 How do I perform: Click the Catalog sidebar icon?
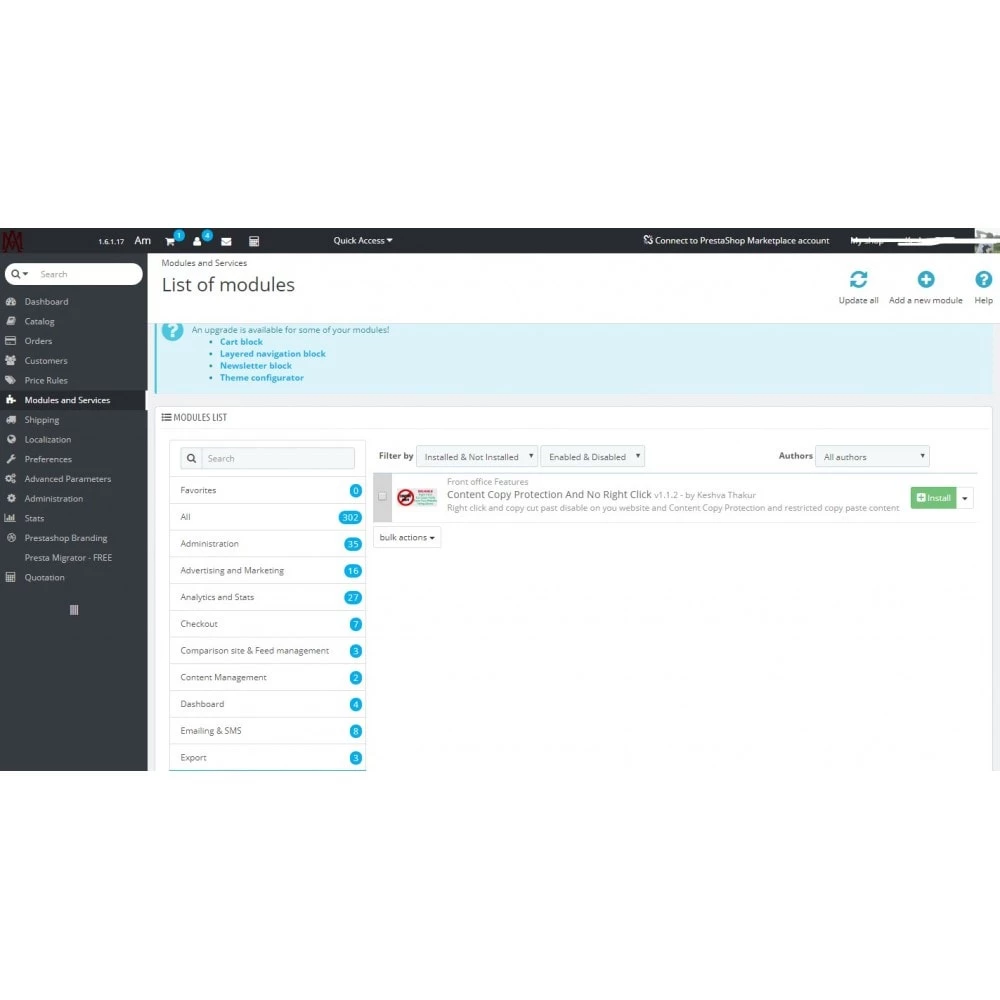(x=11, y=321)
